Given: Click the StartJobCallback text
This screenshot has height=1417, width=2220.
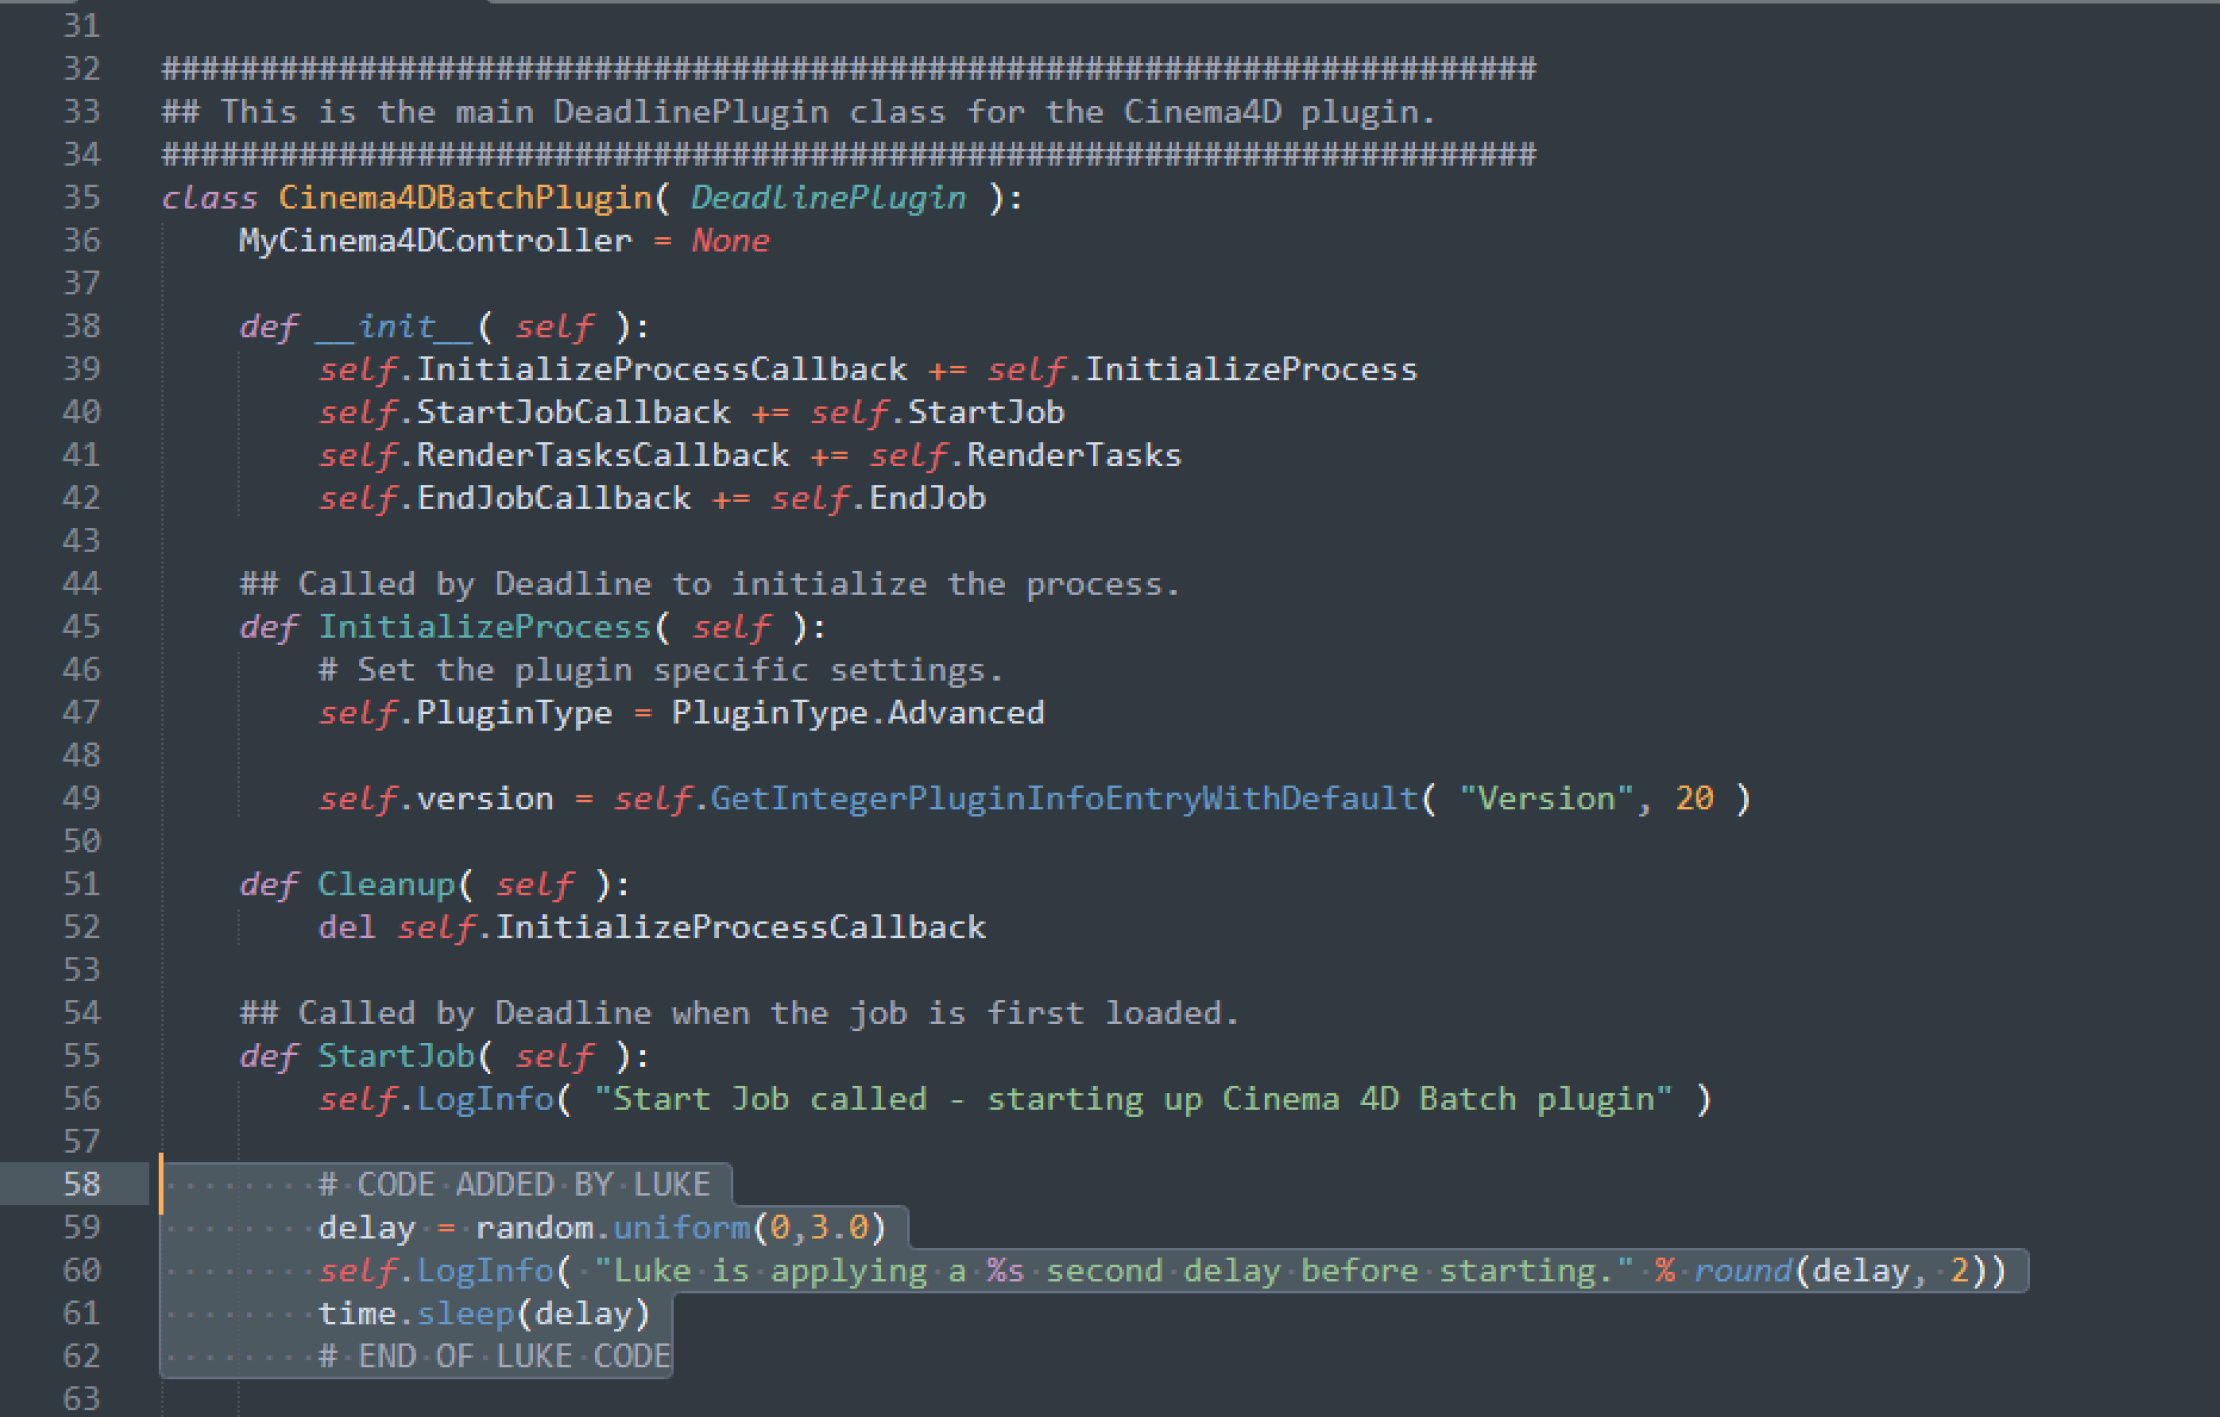Looking at the screenshot, I should pos(573,413).
